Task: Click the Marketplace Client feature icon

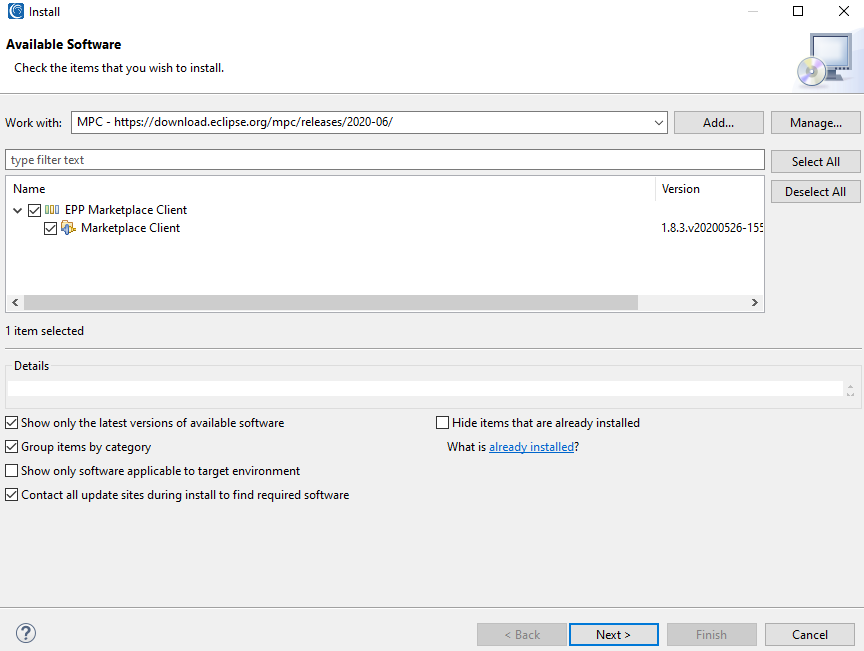Action: (68, 228)
